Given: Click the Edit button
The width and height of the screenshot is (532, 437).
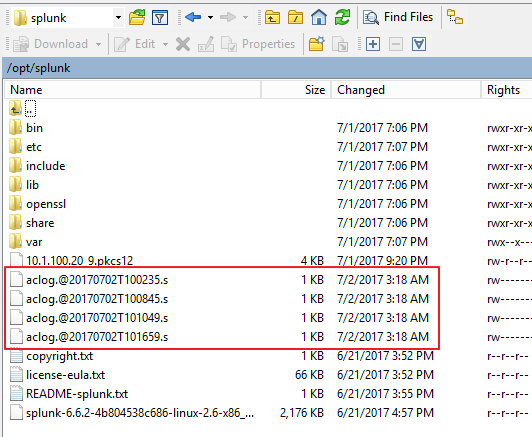Looking at the screenshot, I should (135, 44).
